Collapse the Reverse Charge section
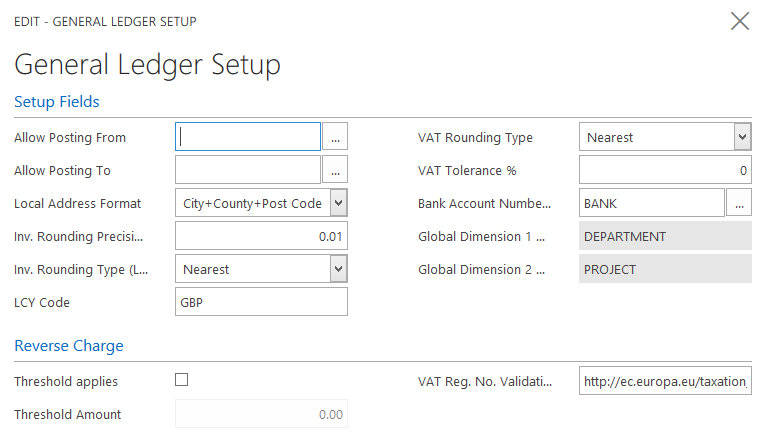Screen dimensions: 764x436 point(69,346)
